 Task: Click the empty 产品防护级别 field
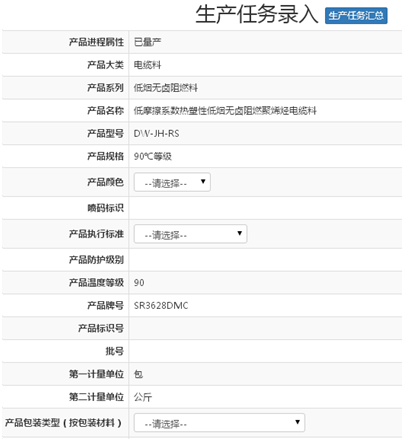coord(265,260)
